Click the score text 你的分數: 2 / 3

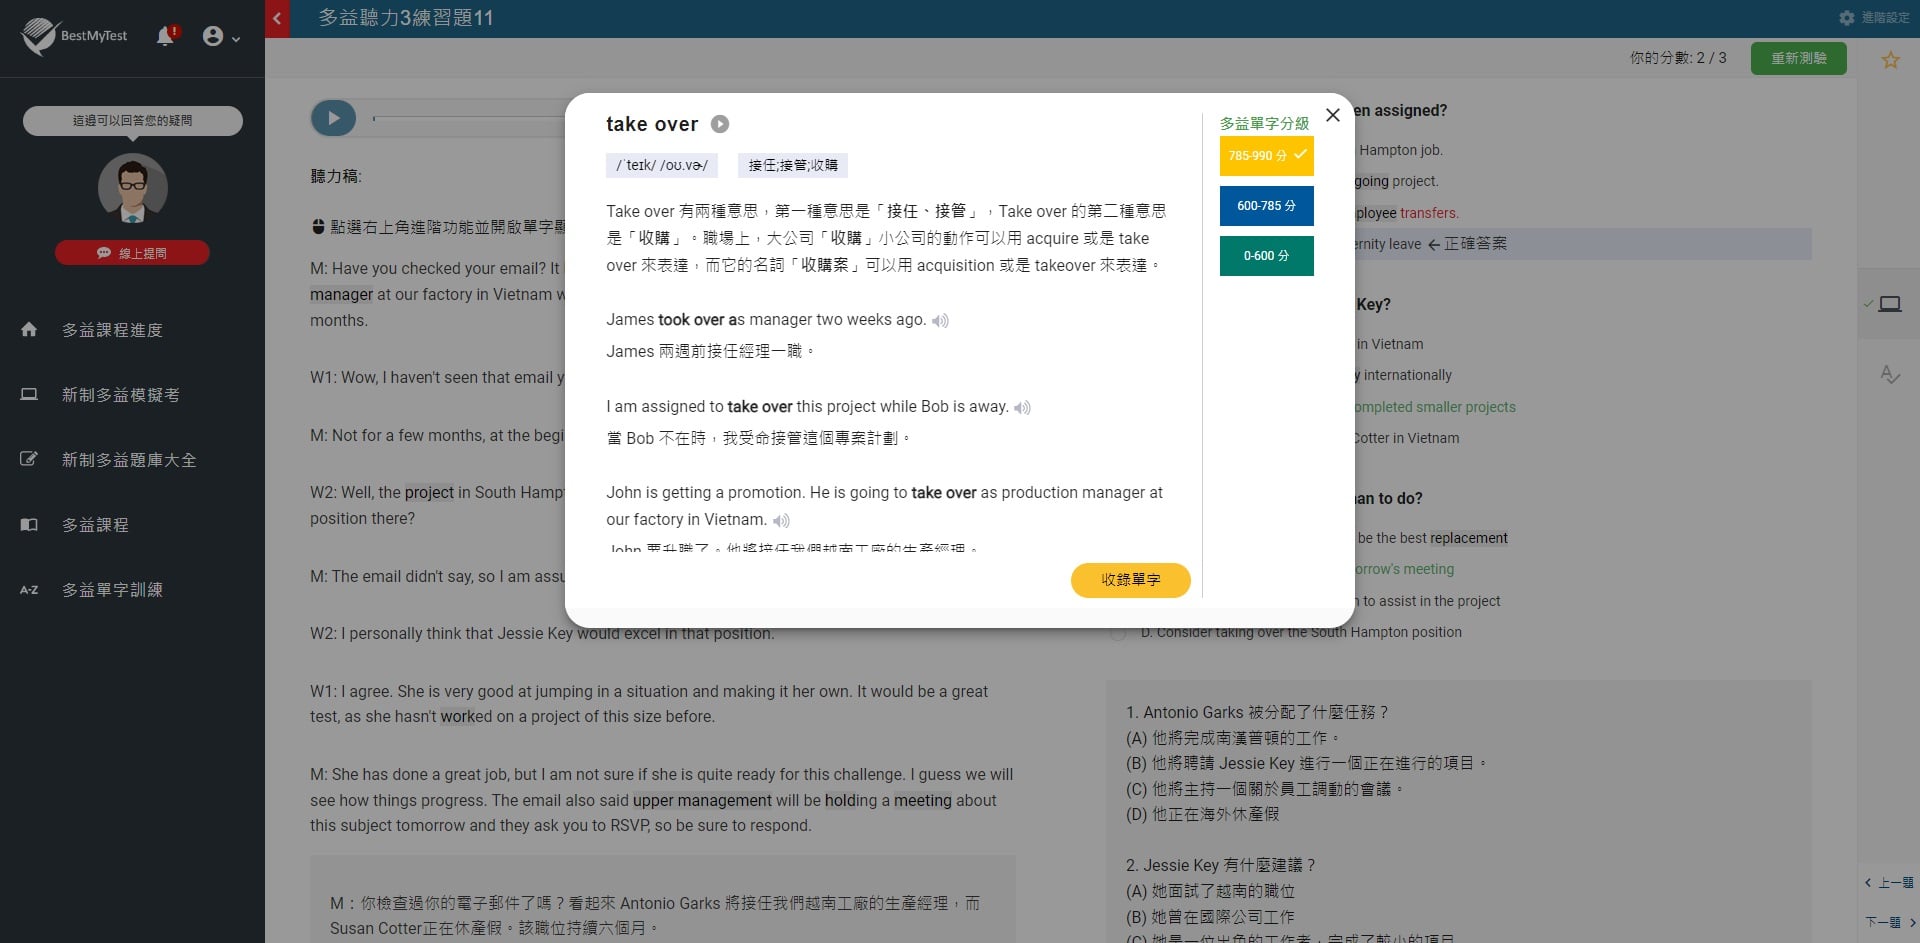point(1678,58)
